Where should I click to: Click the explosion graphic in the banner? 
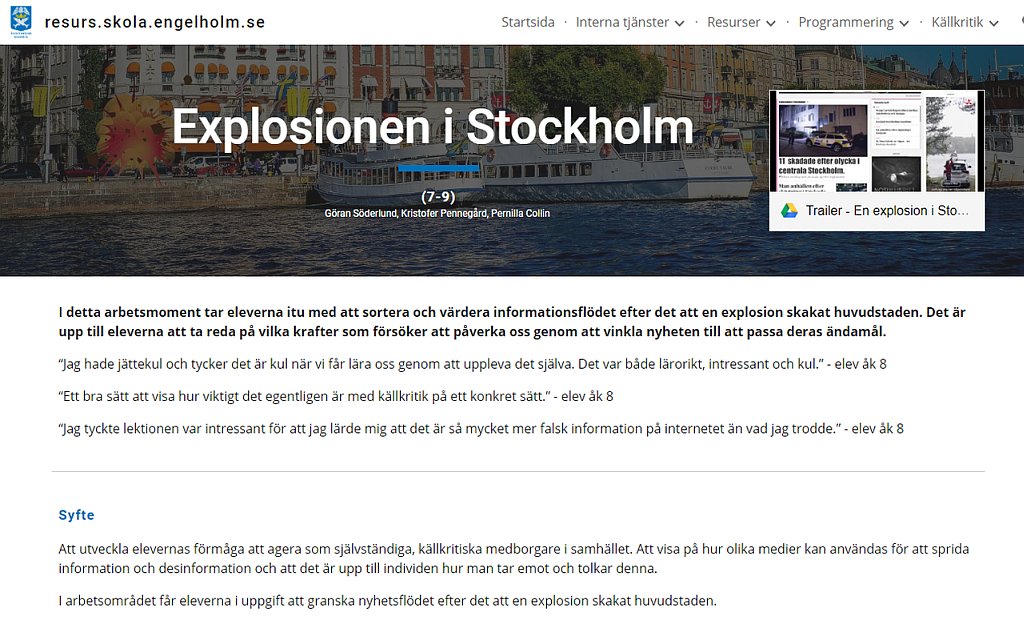(134, 137)
